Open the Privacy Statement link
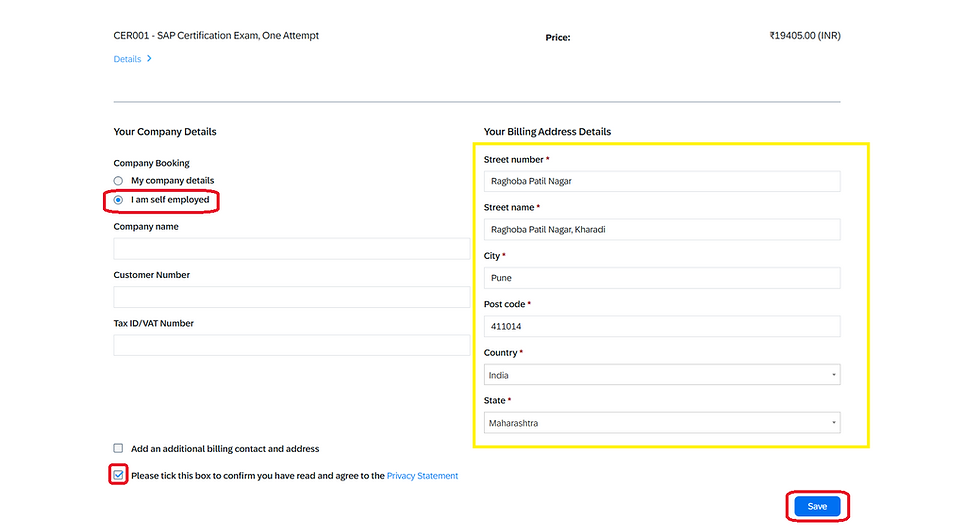This screenshot has width=980, height=532. click(x=422, y=476)
